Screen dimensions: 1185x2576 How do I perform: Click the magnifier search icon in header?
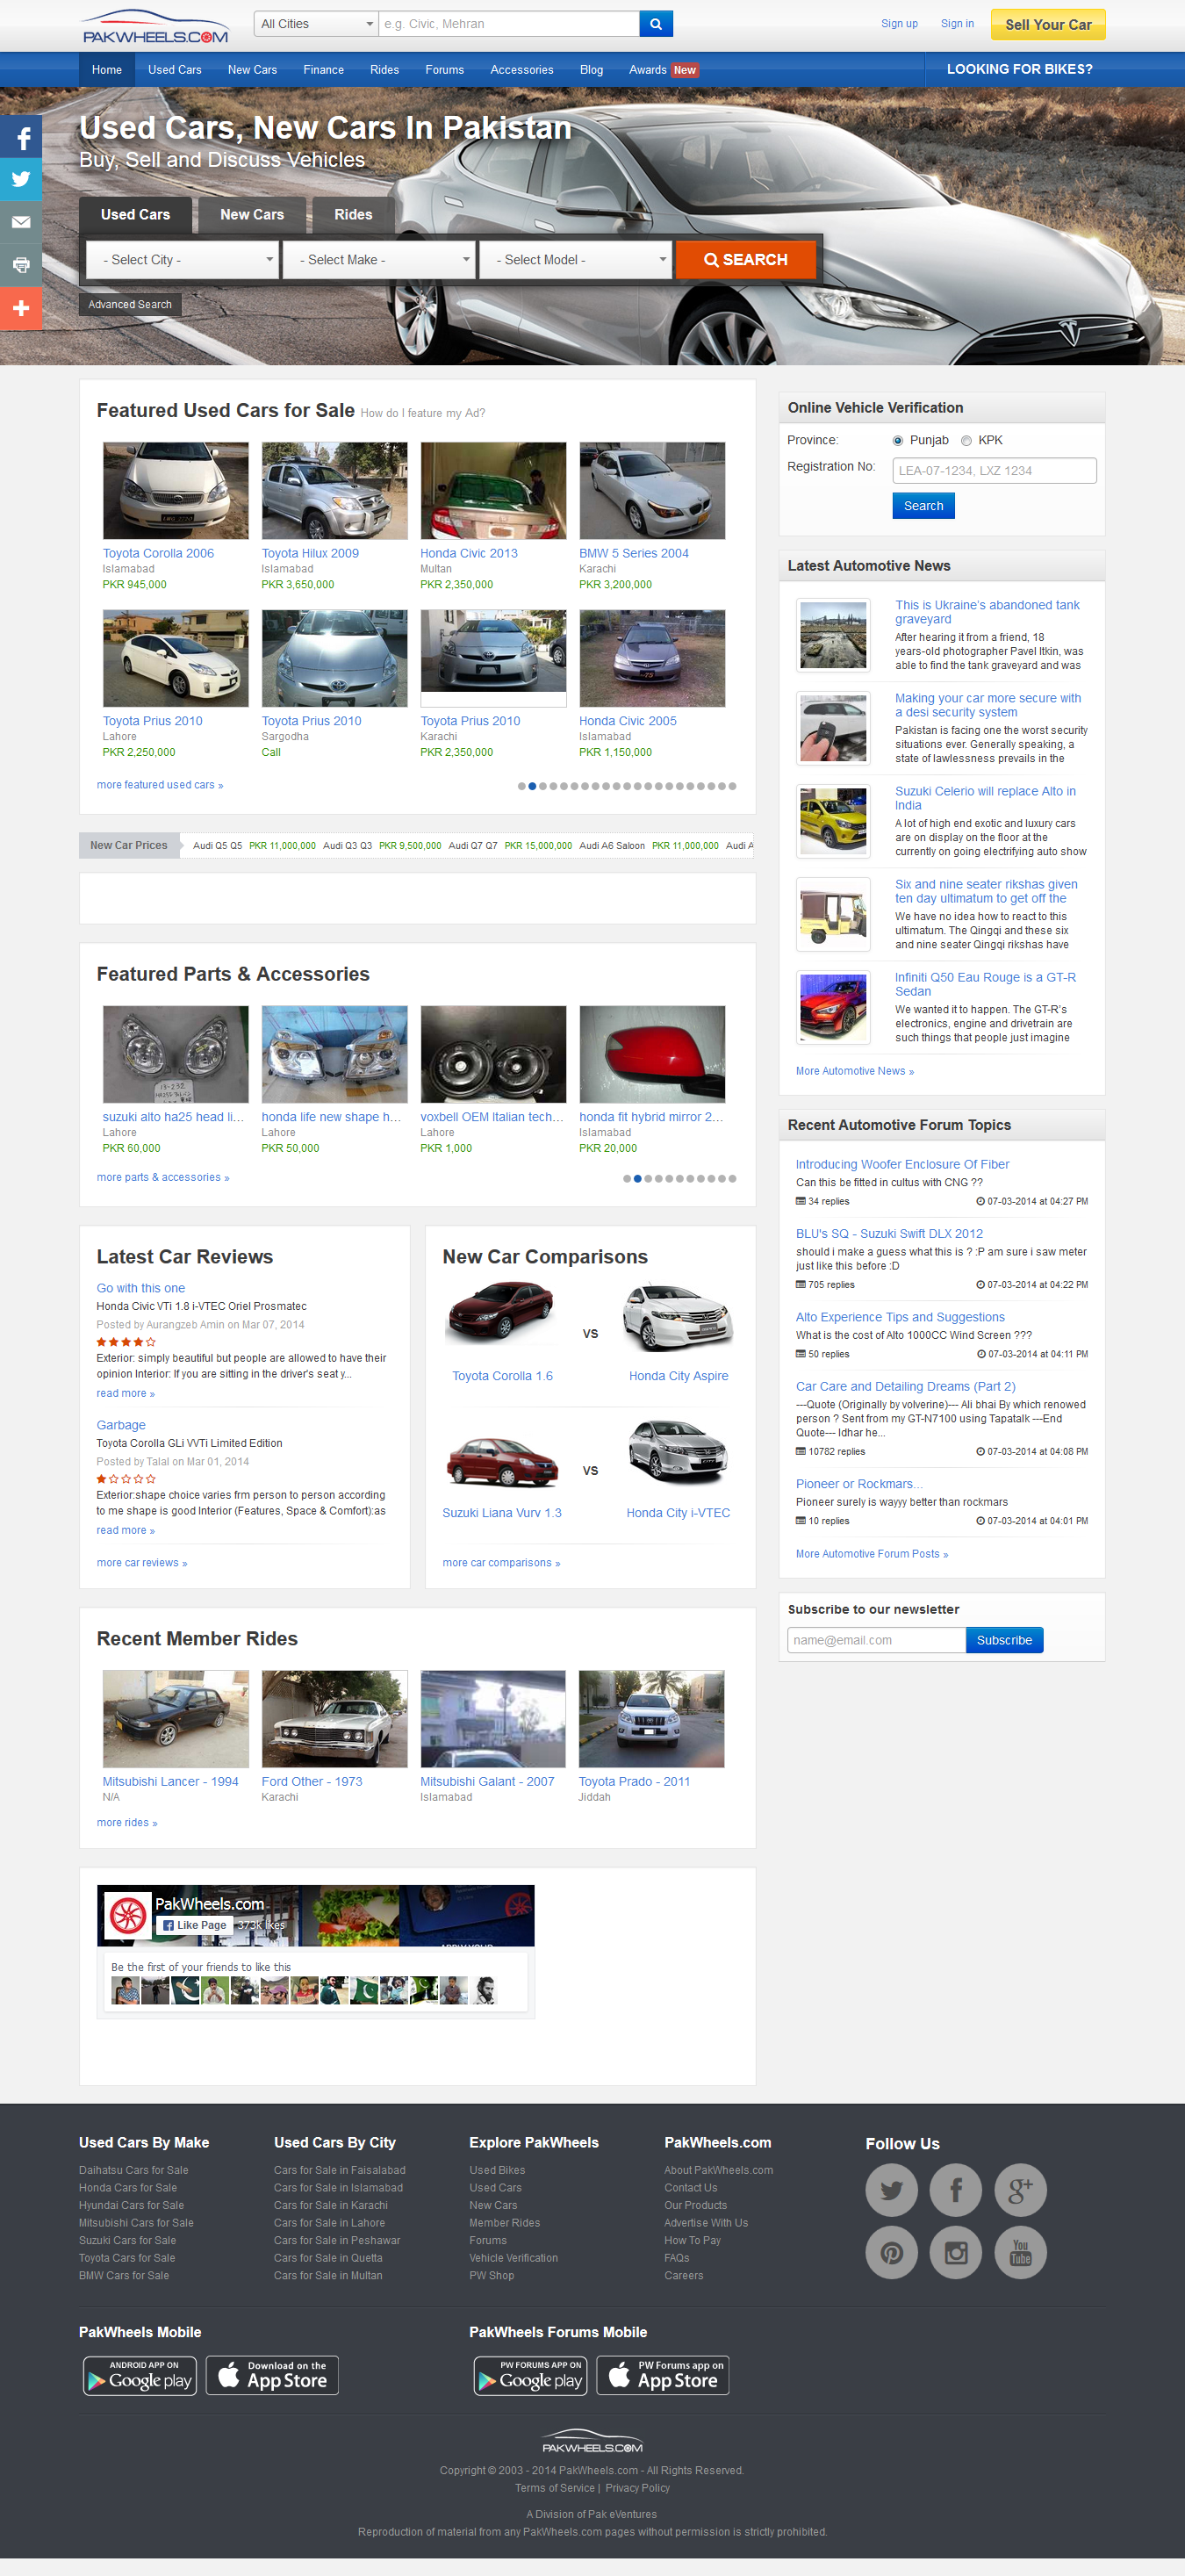[x=655, y=24]
